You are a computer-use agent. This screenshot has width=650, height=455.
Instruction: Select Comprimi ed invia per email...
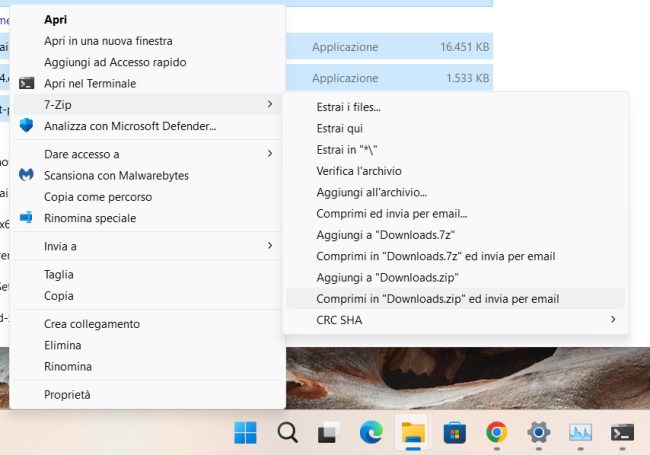click(x=392, y=213)
